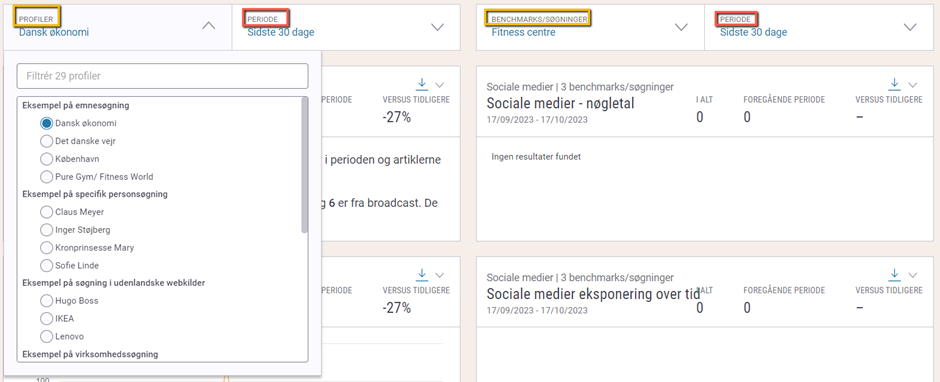
Task: Select the Hugo Boss profile
Action: point(46,300)
